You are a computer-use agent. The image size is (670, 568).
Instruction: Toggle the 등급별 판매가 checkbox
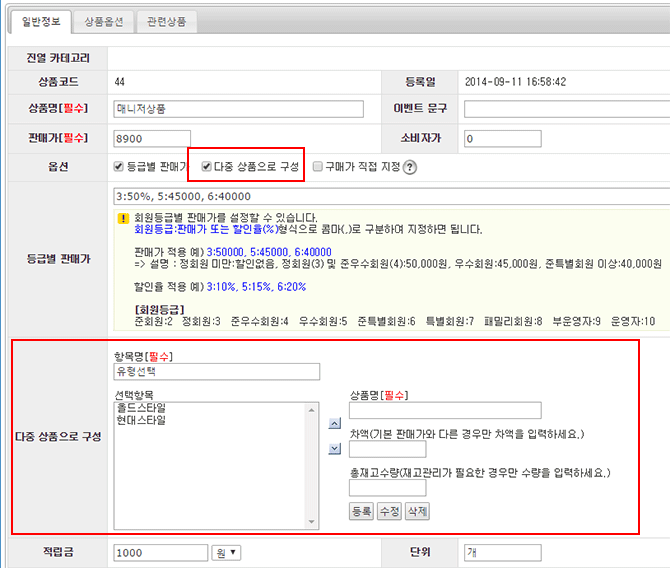tap(120, 167)
